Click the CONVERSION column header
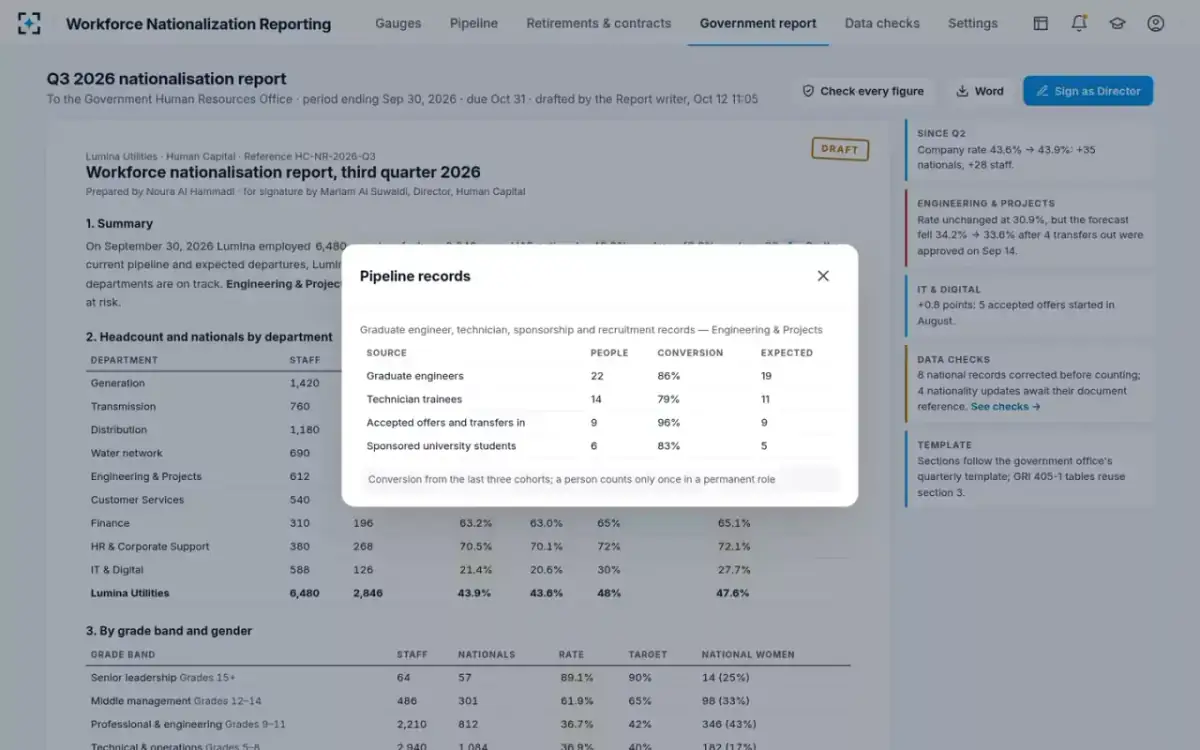The width and height of the screenshot is (1200, 750). coord(690,353)
